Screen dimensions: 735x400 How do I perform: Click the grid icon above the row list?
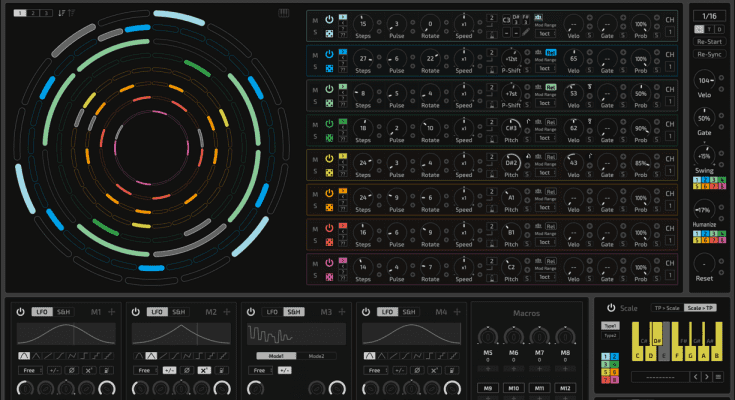tap(285, 13)
